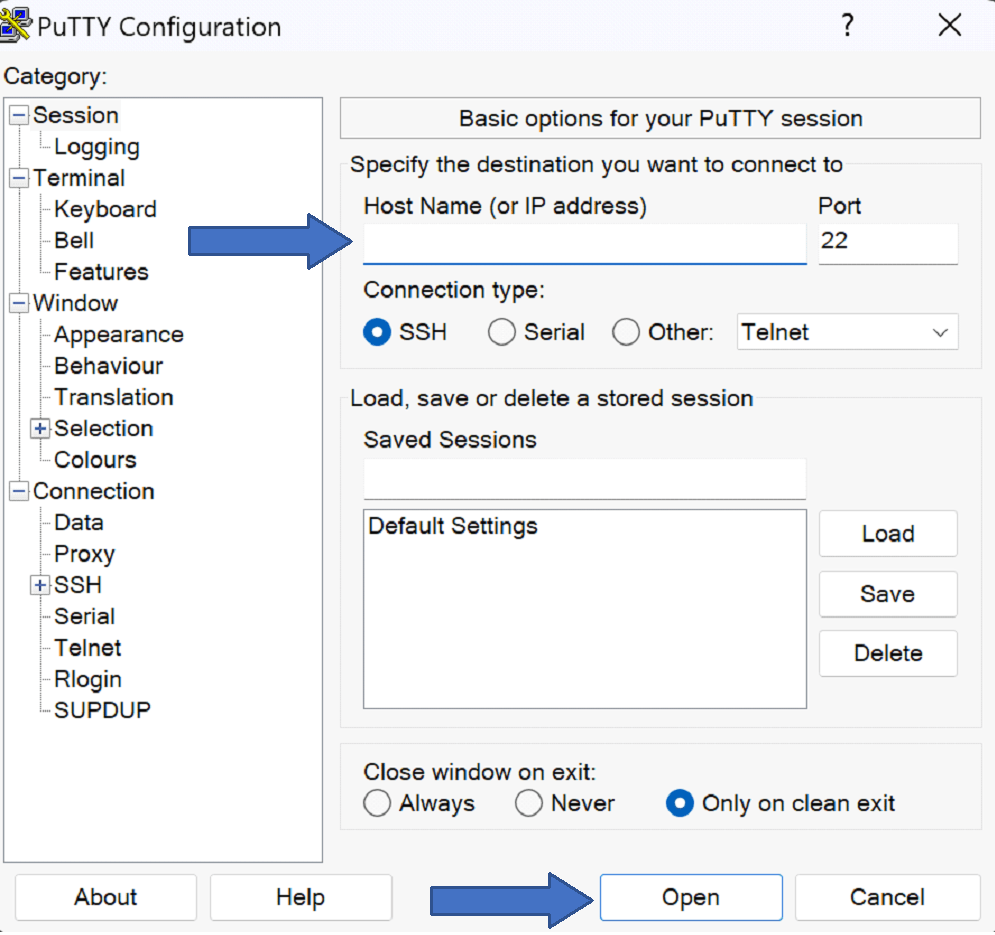
Task: Click the Load session button
Action: (x=887, y=534)
